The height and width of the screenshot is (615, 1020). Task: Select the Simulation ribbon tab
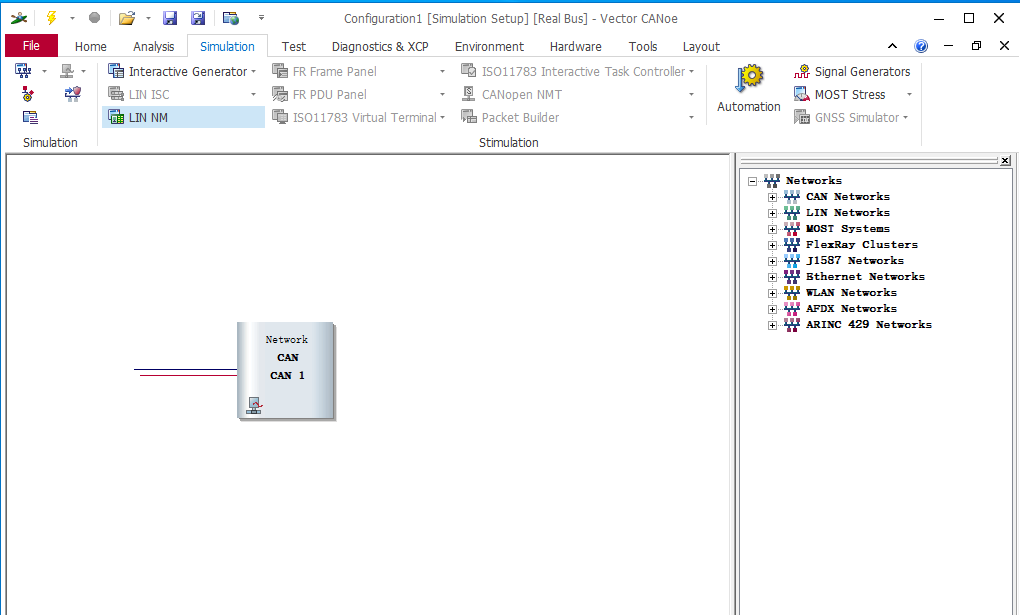[x=227, y=46]
